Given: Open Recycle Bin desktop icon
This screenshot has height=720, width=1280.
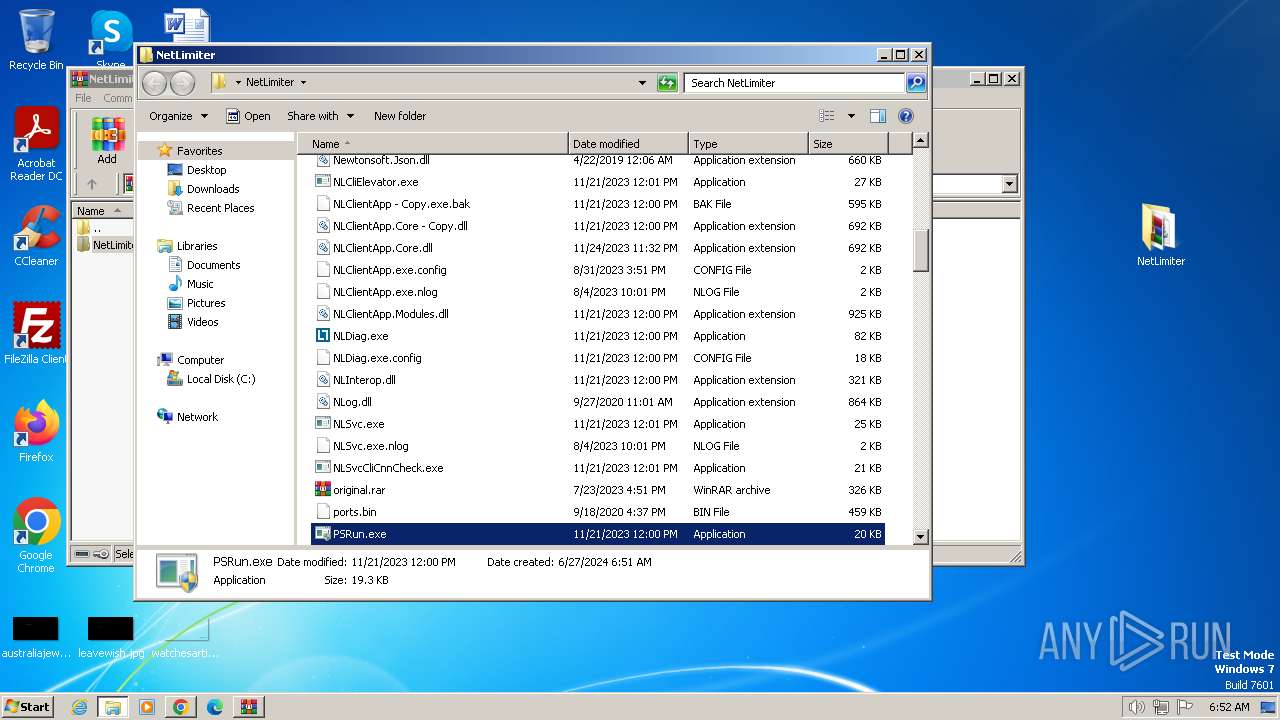Looking at the screenshot, I should click(36, 40).
